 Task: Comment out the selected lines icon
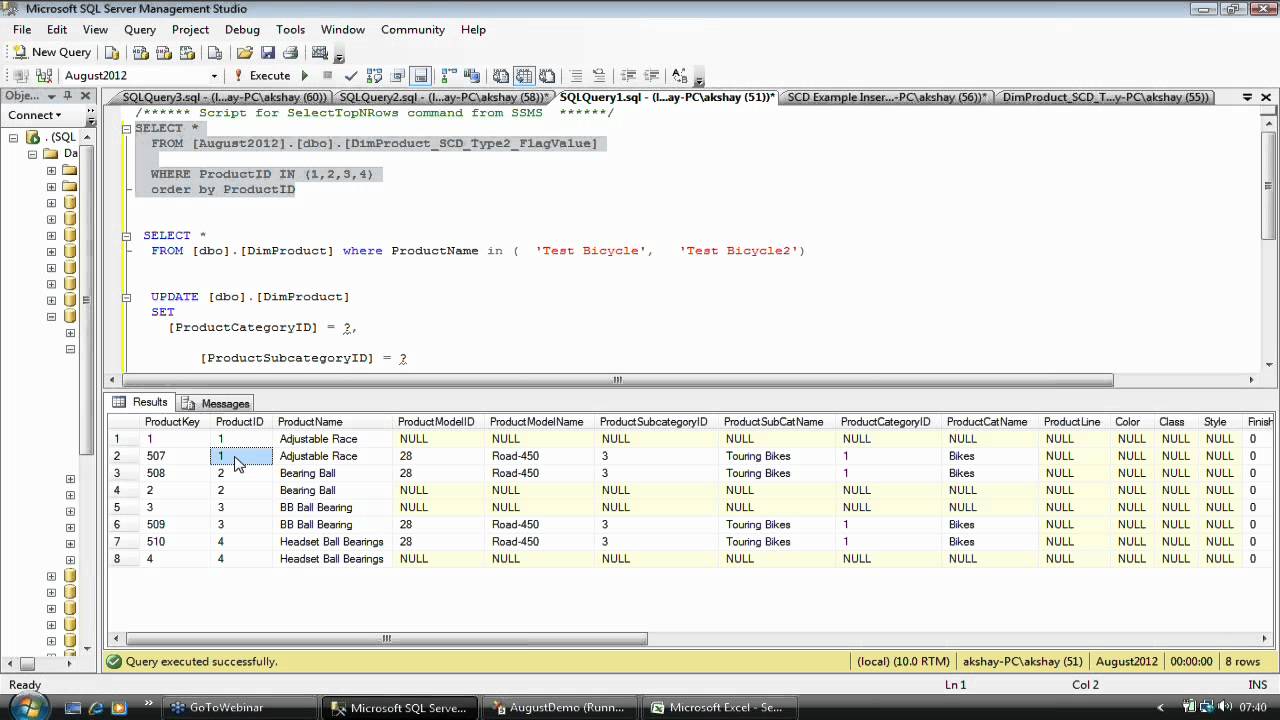pyautogui.click(x=576, y=75)
